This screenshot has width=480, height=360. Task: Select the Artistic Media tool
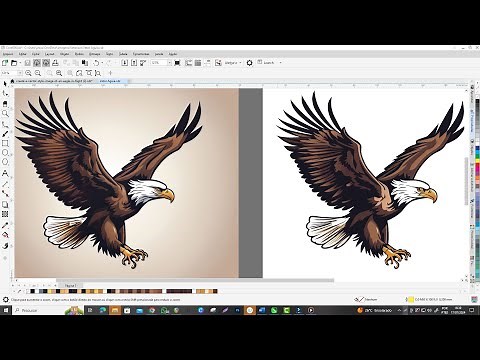(x=5, y=134)
